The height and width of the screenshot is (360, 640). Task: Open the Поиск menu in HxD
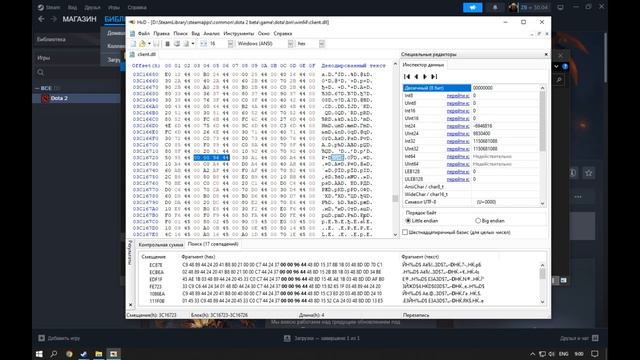pyautogui.click(x=180, y=33)
